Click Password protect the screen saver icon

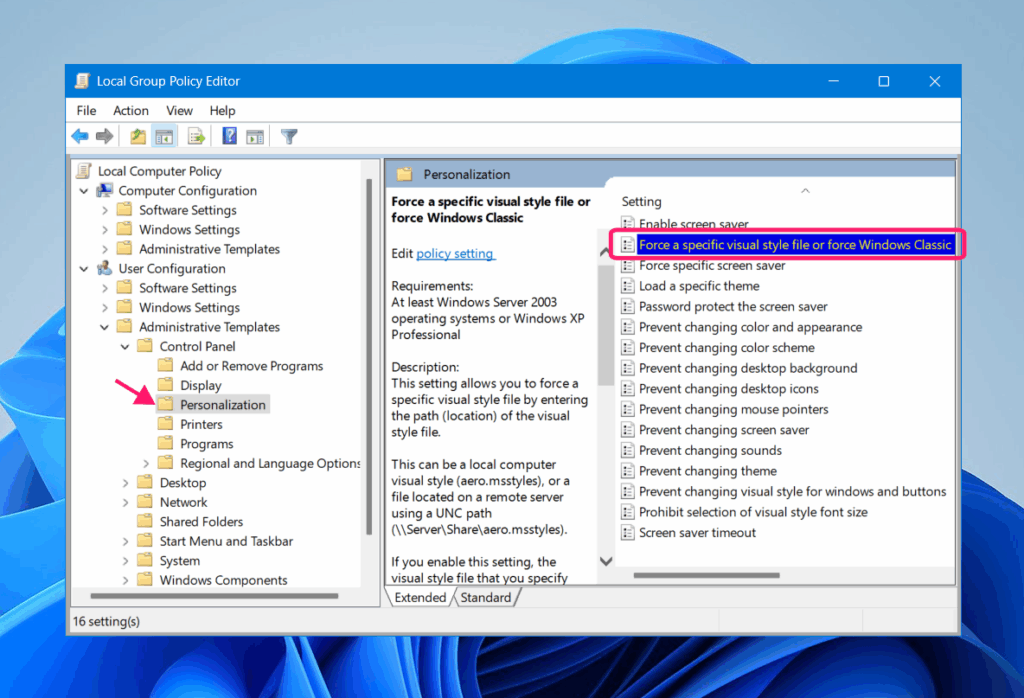[x=628, y=306]
